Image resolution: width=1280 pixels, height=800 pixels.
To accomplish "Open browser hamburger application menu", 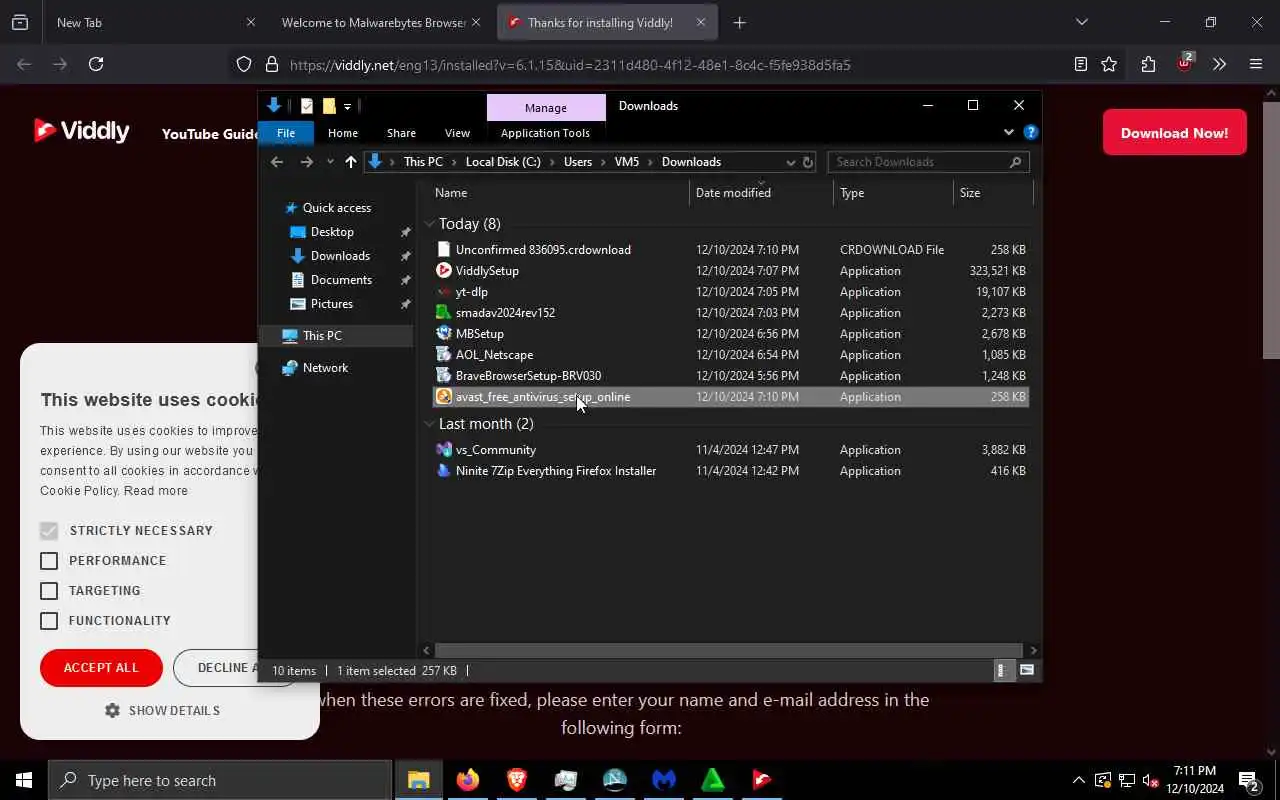I will tap(1256, 64).
